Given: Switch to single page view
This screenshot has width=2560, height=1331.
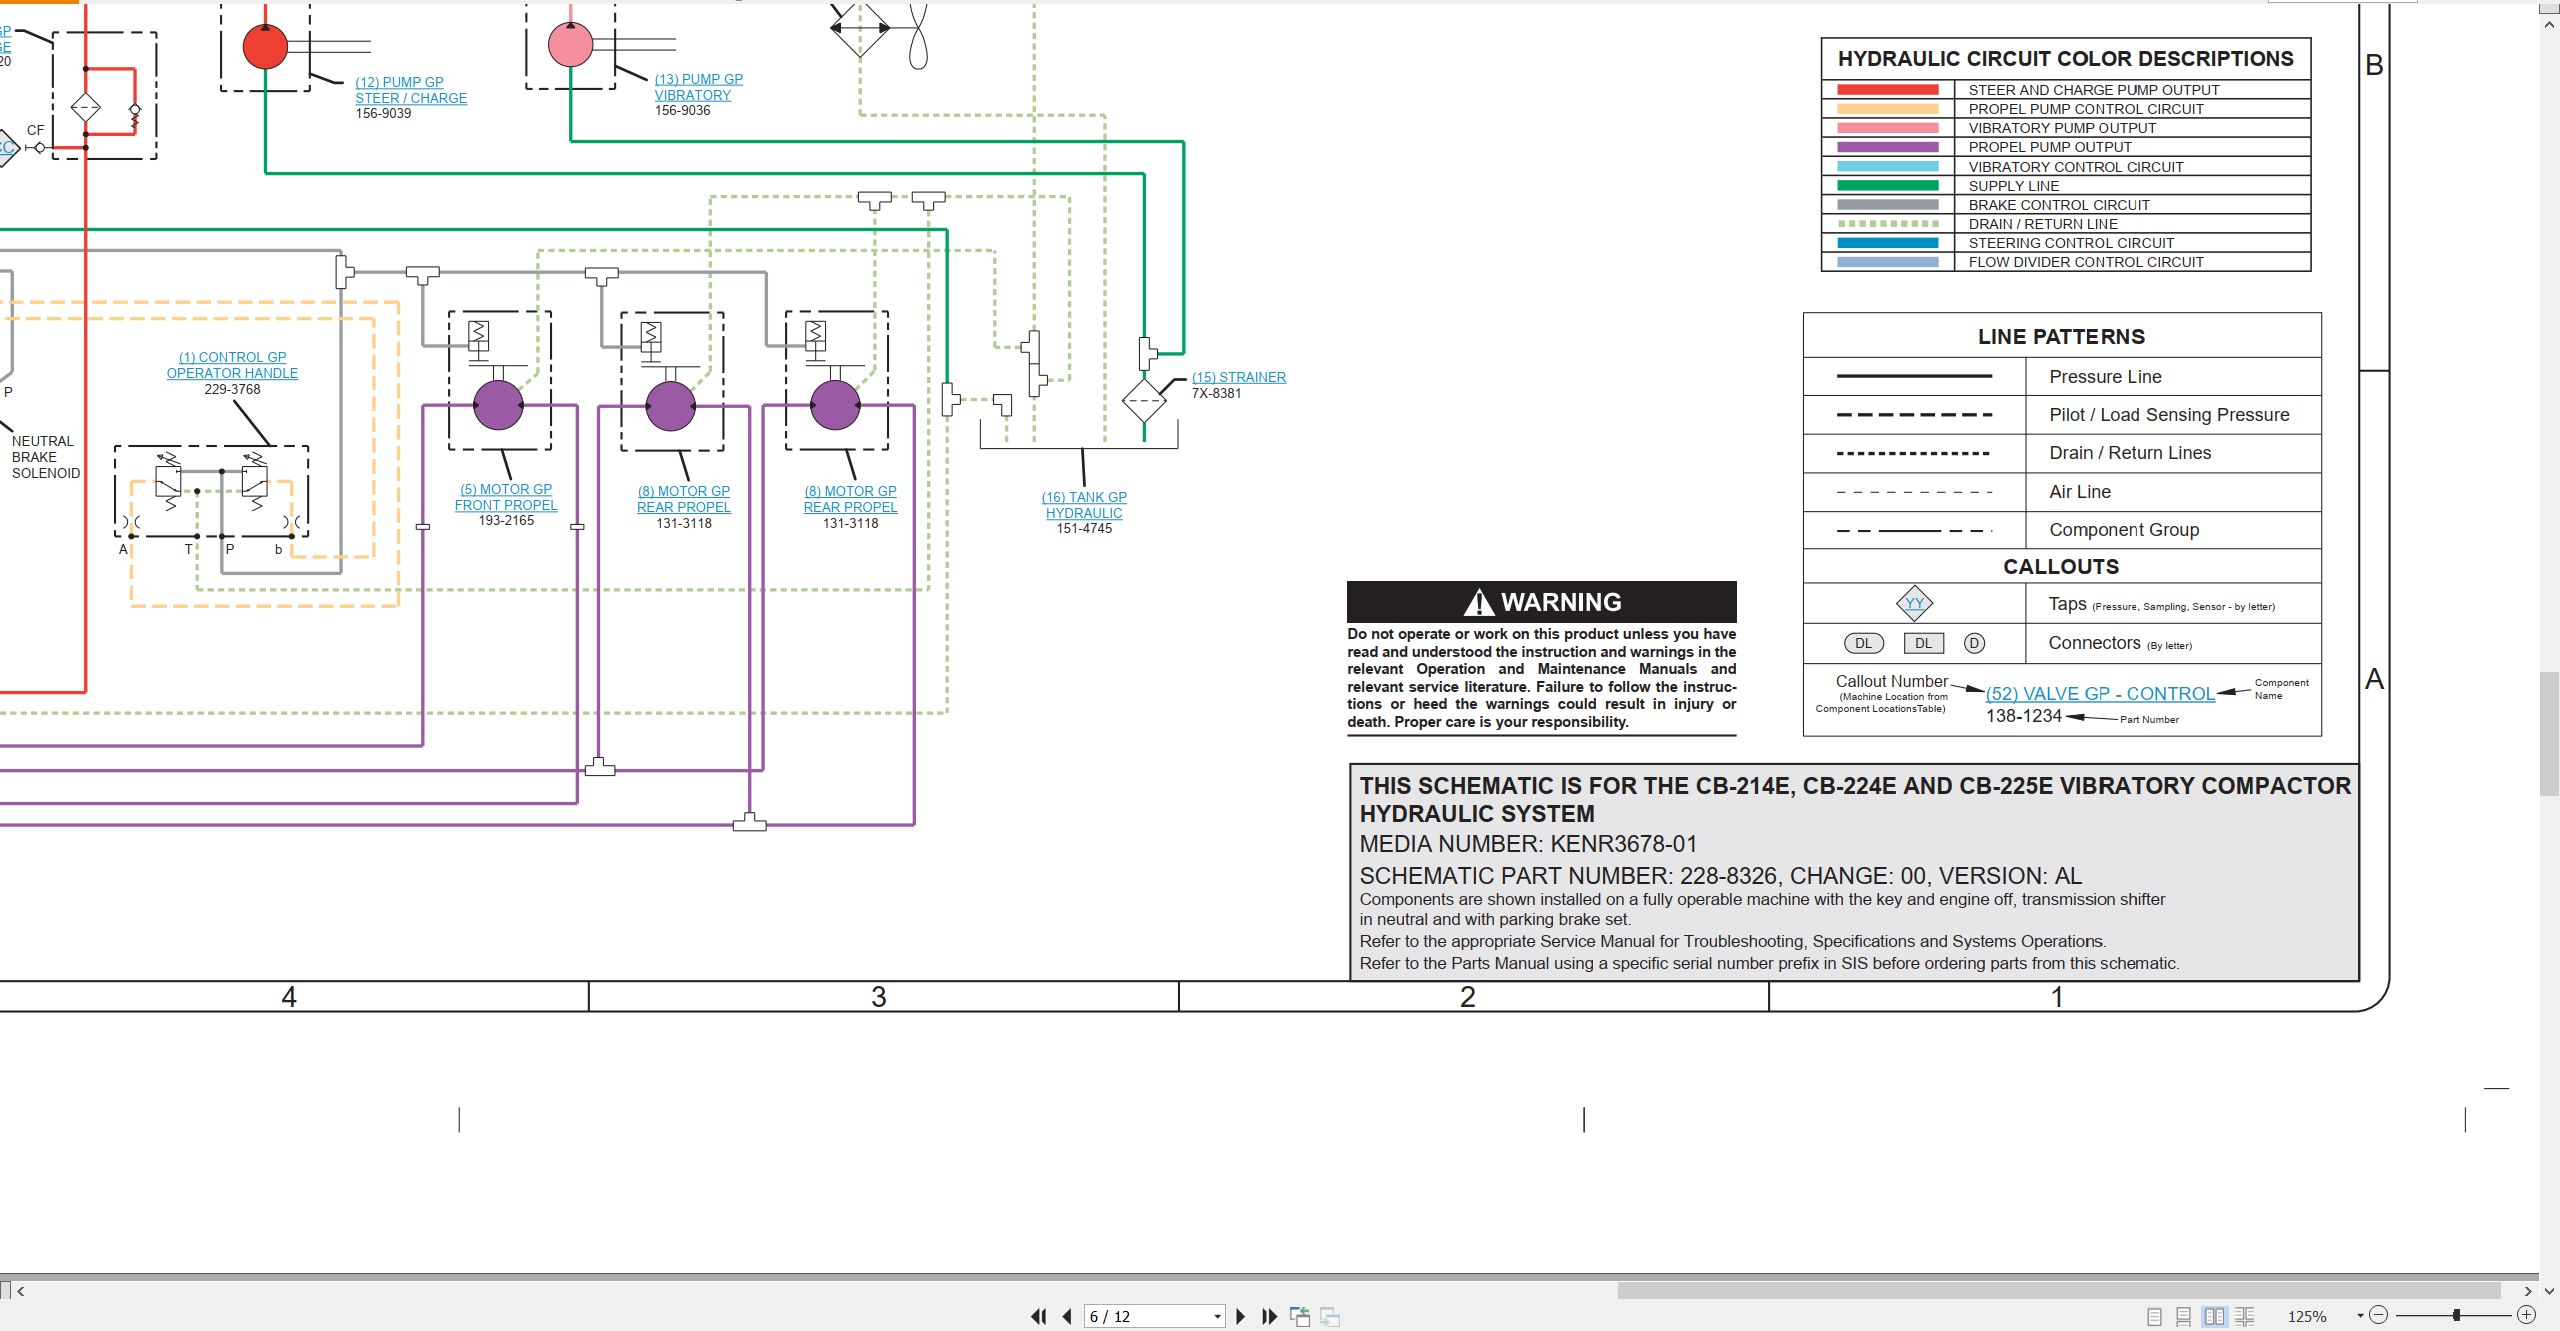Looking at the screenshot, I should tap(2155, 1316).
